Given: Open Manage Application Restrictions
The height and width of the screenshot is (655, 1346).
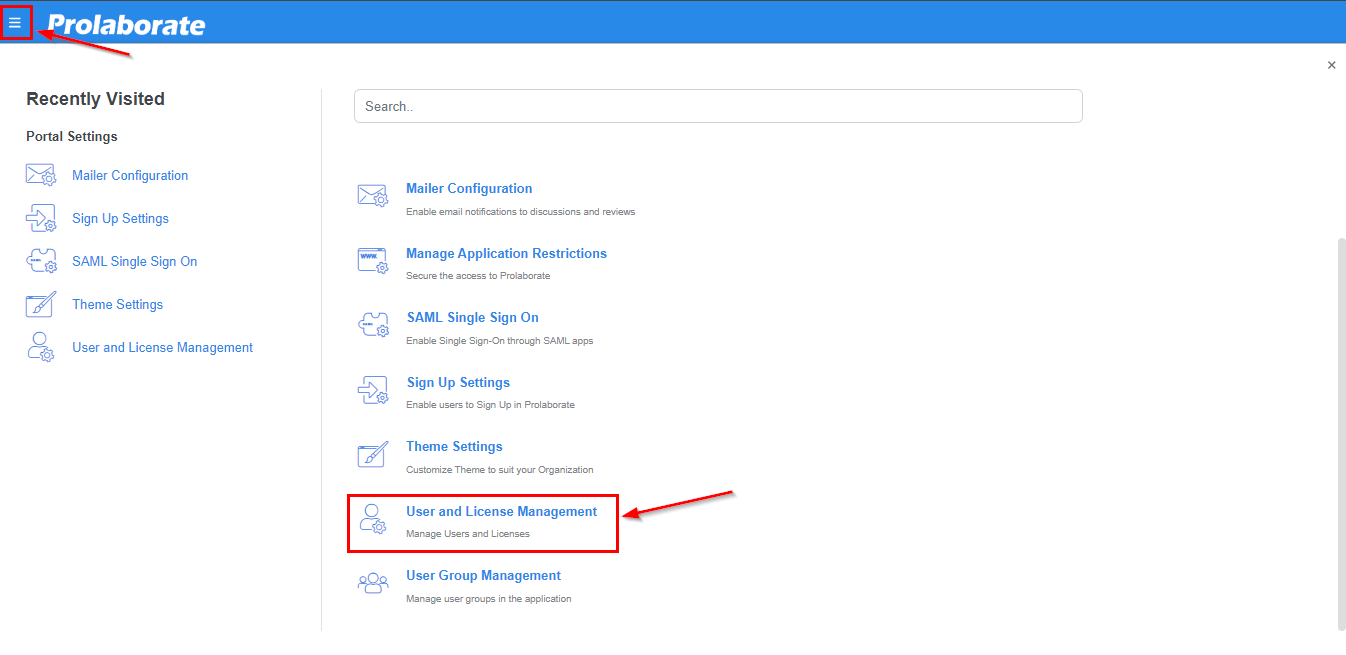Looking at the screenshot, I should pos(506,253).
